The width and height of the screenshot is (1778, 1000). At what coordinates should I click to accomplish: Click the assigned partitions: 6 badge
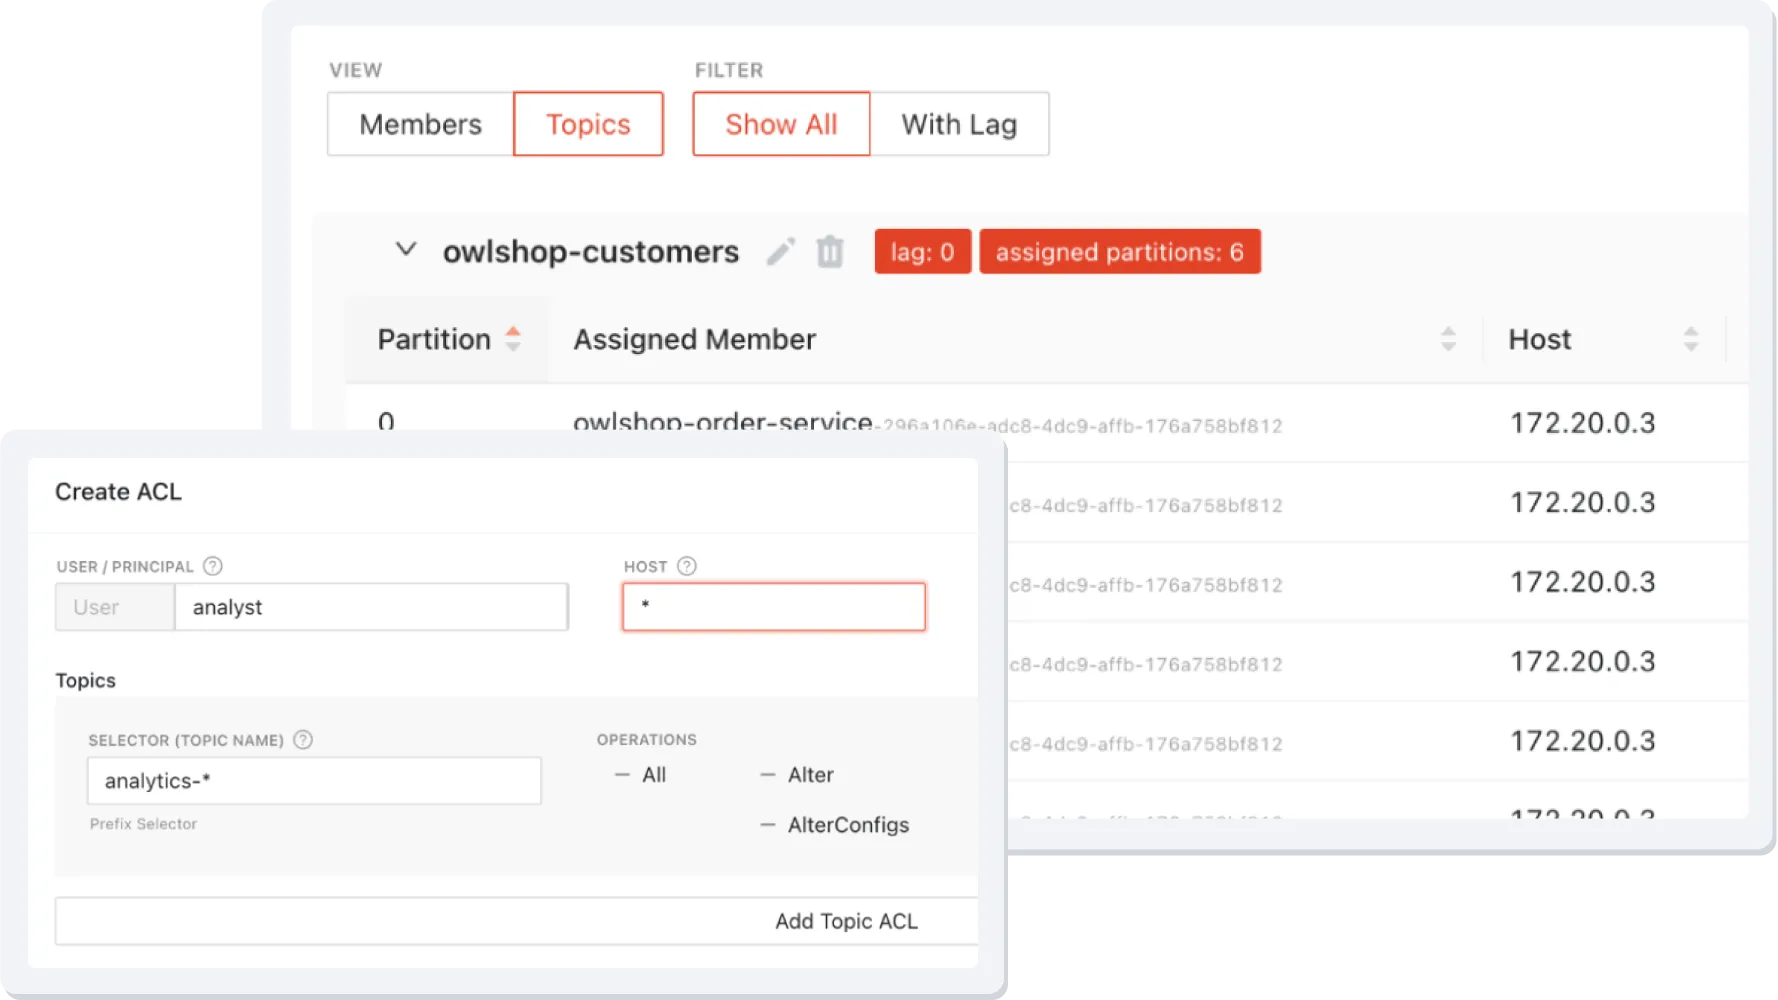(x=1119, y=251)
